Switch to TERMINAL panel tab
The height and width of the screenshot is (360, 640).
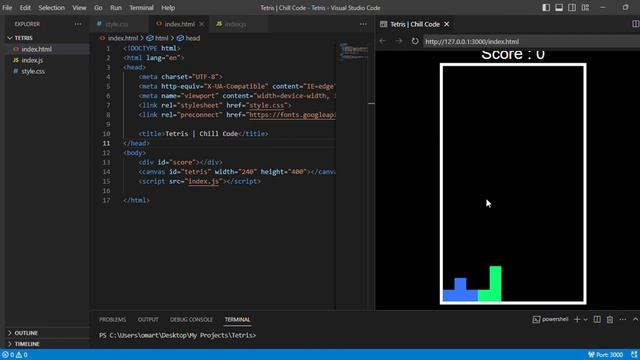coord(237,320)
